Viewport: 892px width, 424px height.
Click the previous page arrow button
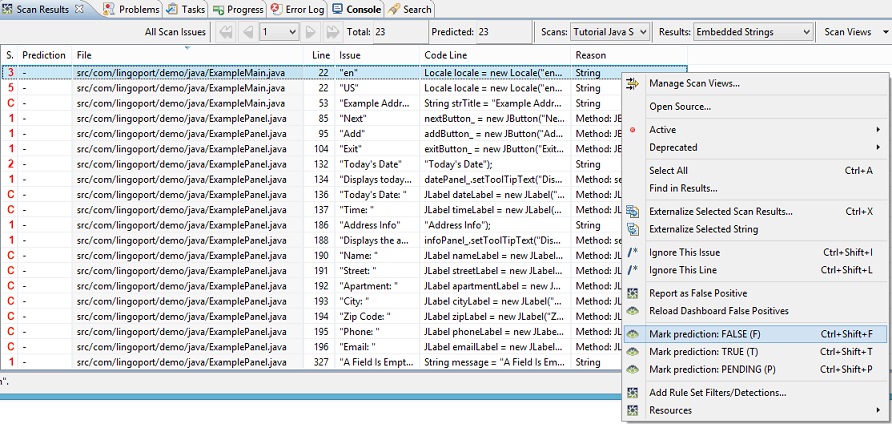(x=246, y=32)
